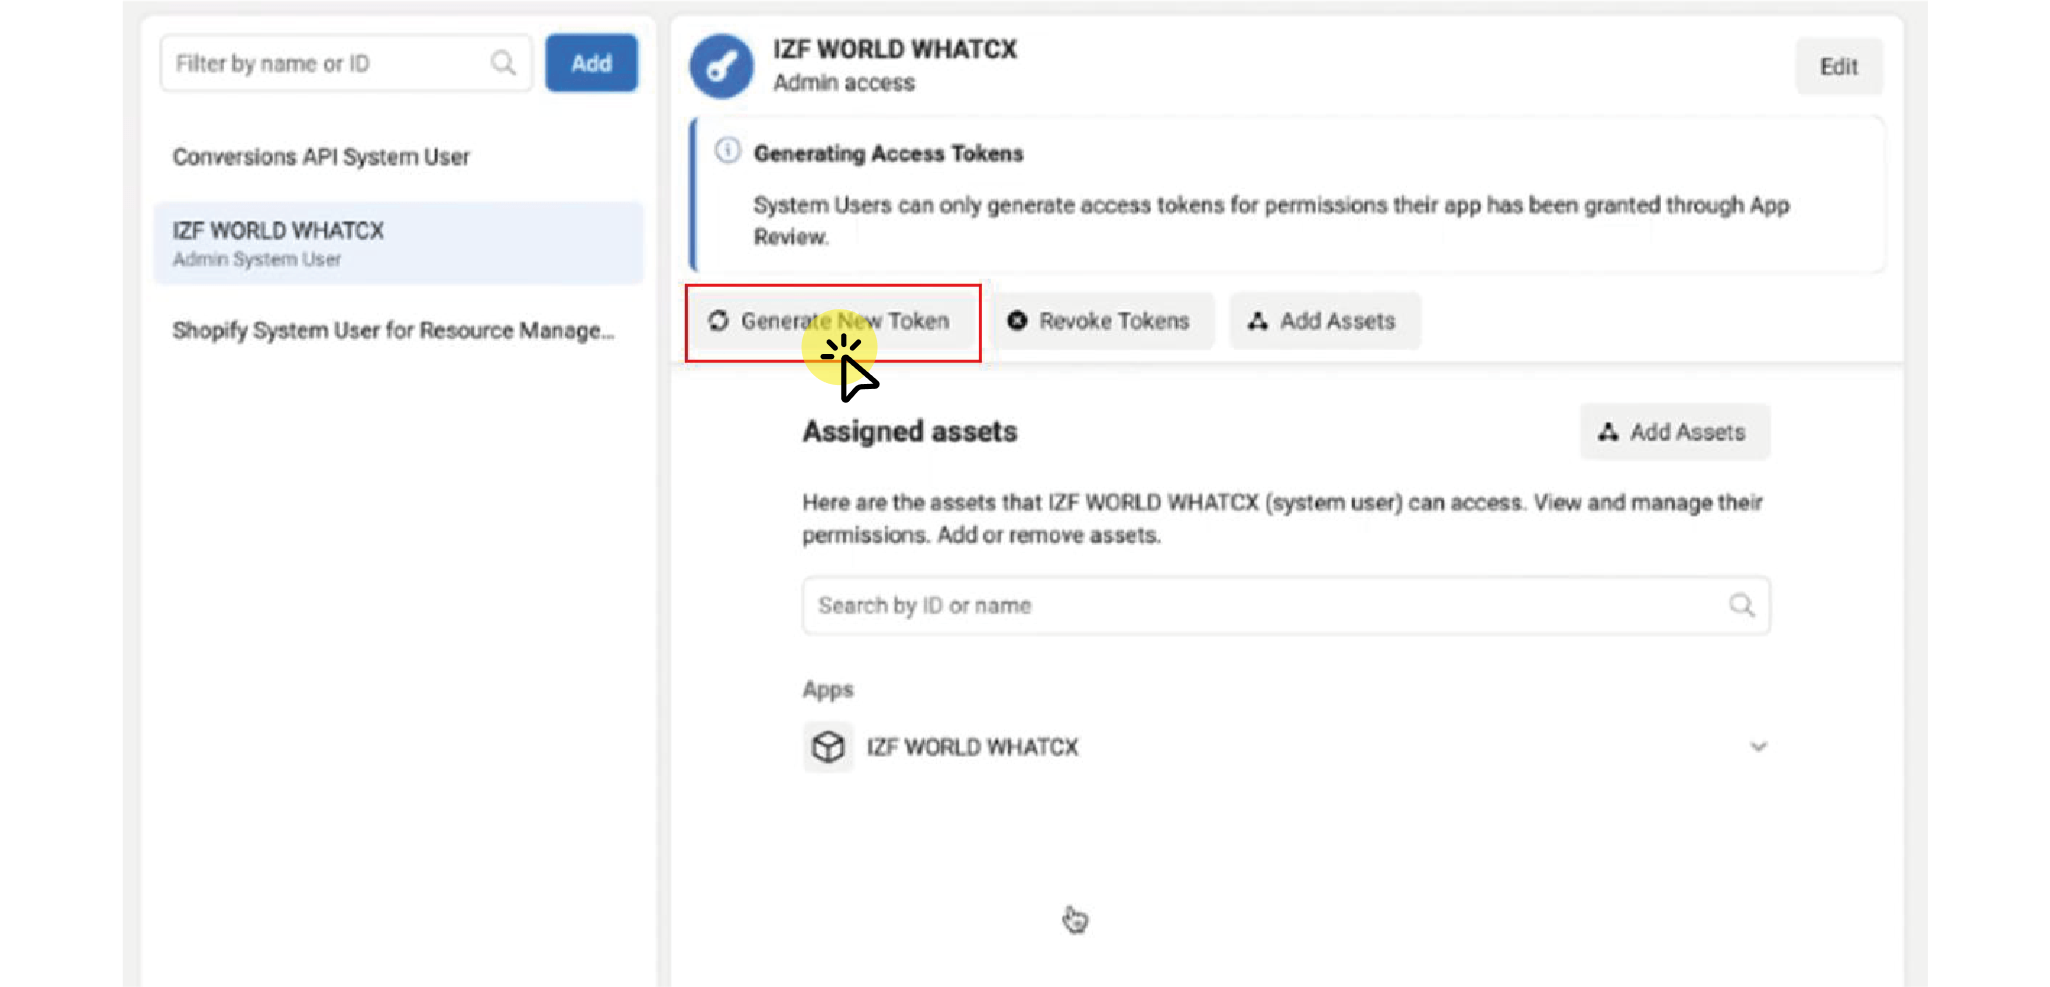The width and height of the screenshot is (2050, 987).
Task: Click the Edit button
Action: coord(1838,66)
